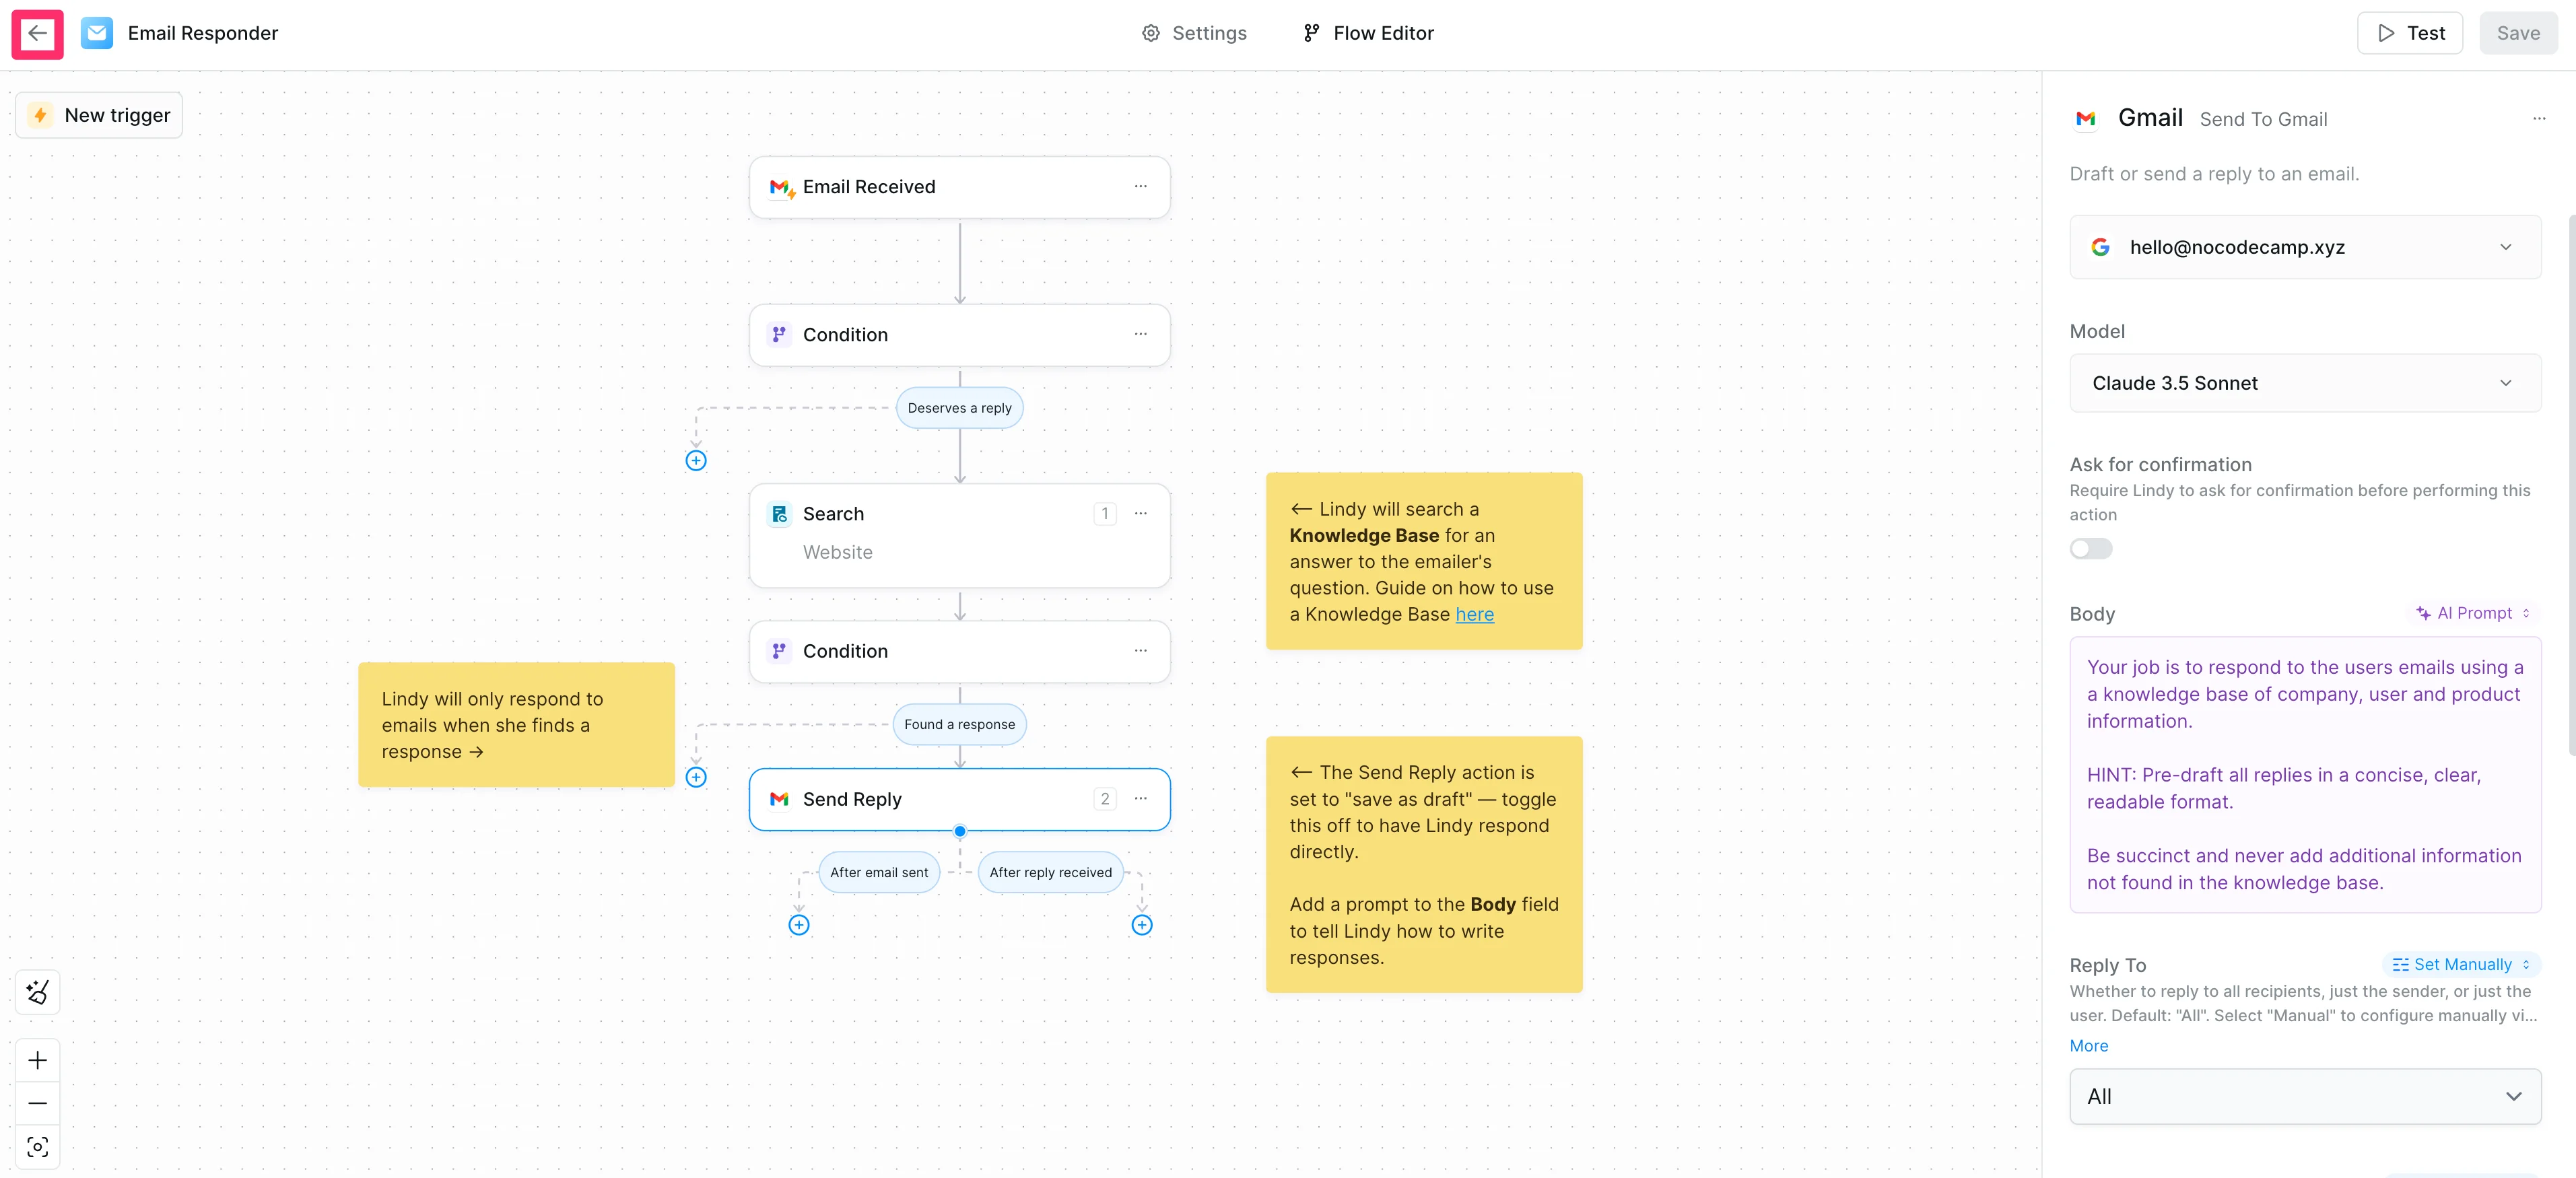The height and width of the screenshot is (1178, 2576).
Task: Zoom out with the minus icon
Action: (x=37, y=1103)
